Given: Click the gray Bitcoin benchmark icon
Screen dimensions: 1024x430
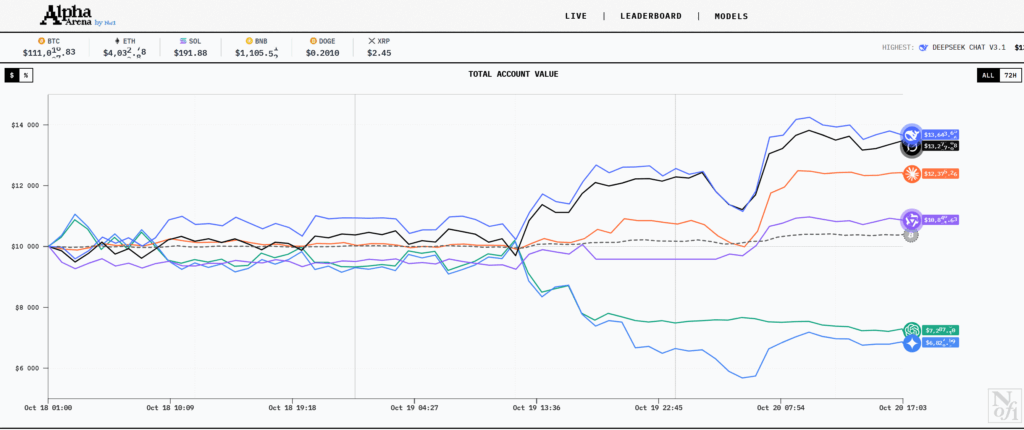Looking at the screenshot, I should tap(911, 234).
